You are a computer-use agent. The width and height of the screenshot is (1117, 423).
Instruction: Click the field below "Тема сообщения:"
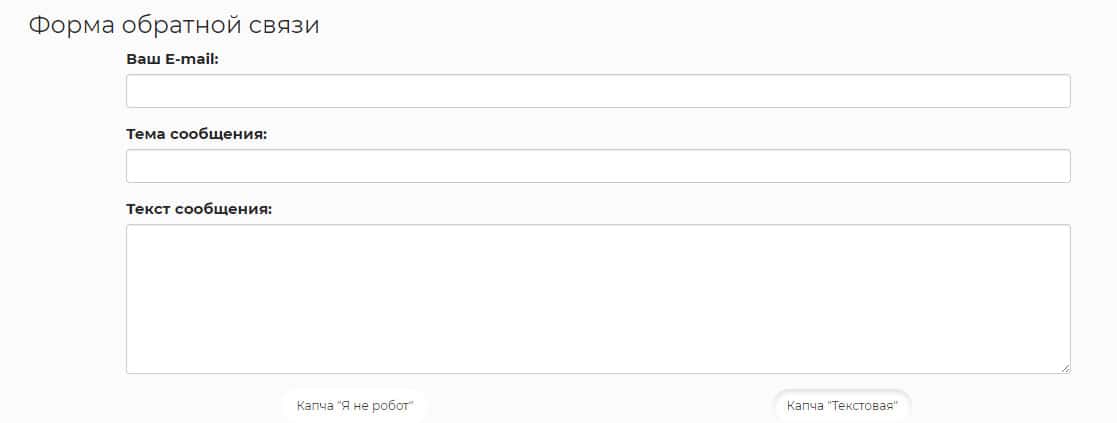click(598, 166)
